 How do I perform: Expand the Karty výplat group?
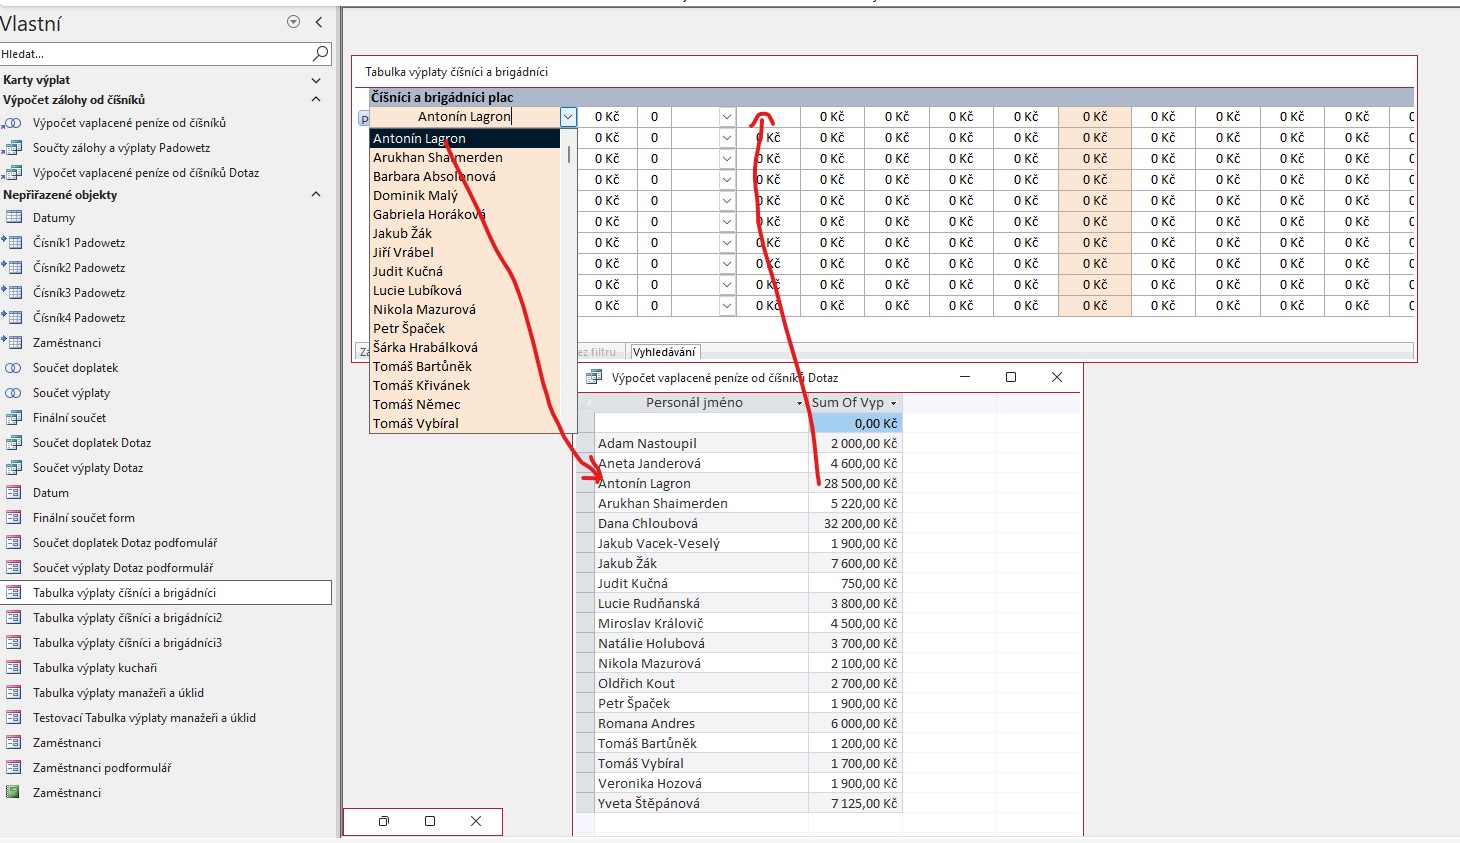click(316, 80)
